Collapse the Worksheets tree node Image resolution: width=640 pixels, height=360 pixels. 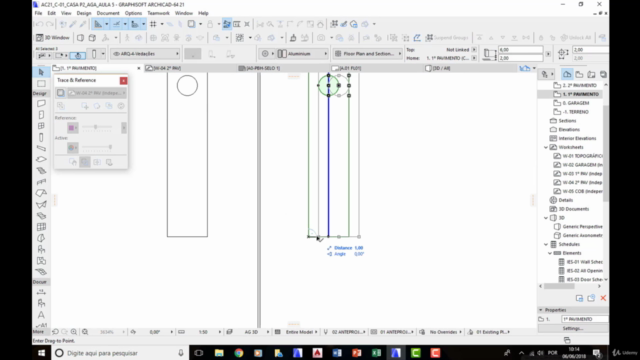(x=546, y=147)
